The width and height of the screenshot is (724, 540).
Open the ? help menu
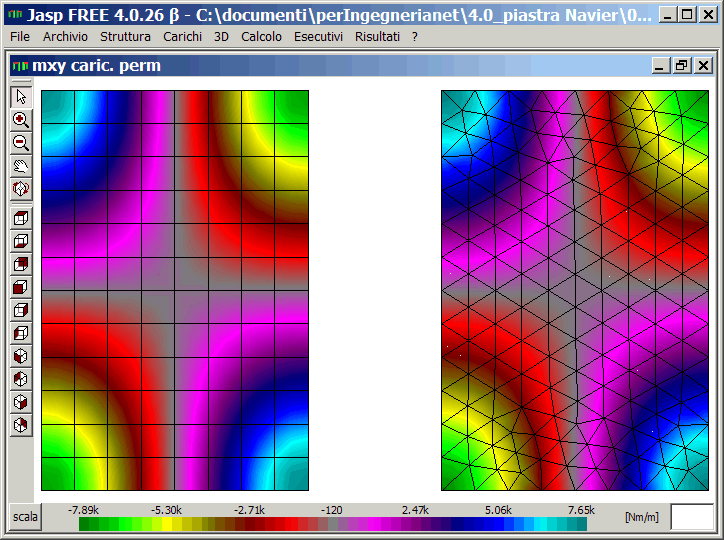point(415,36)
